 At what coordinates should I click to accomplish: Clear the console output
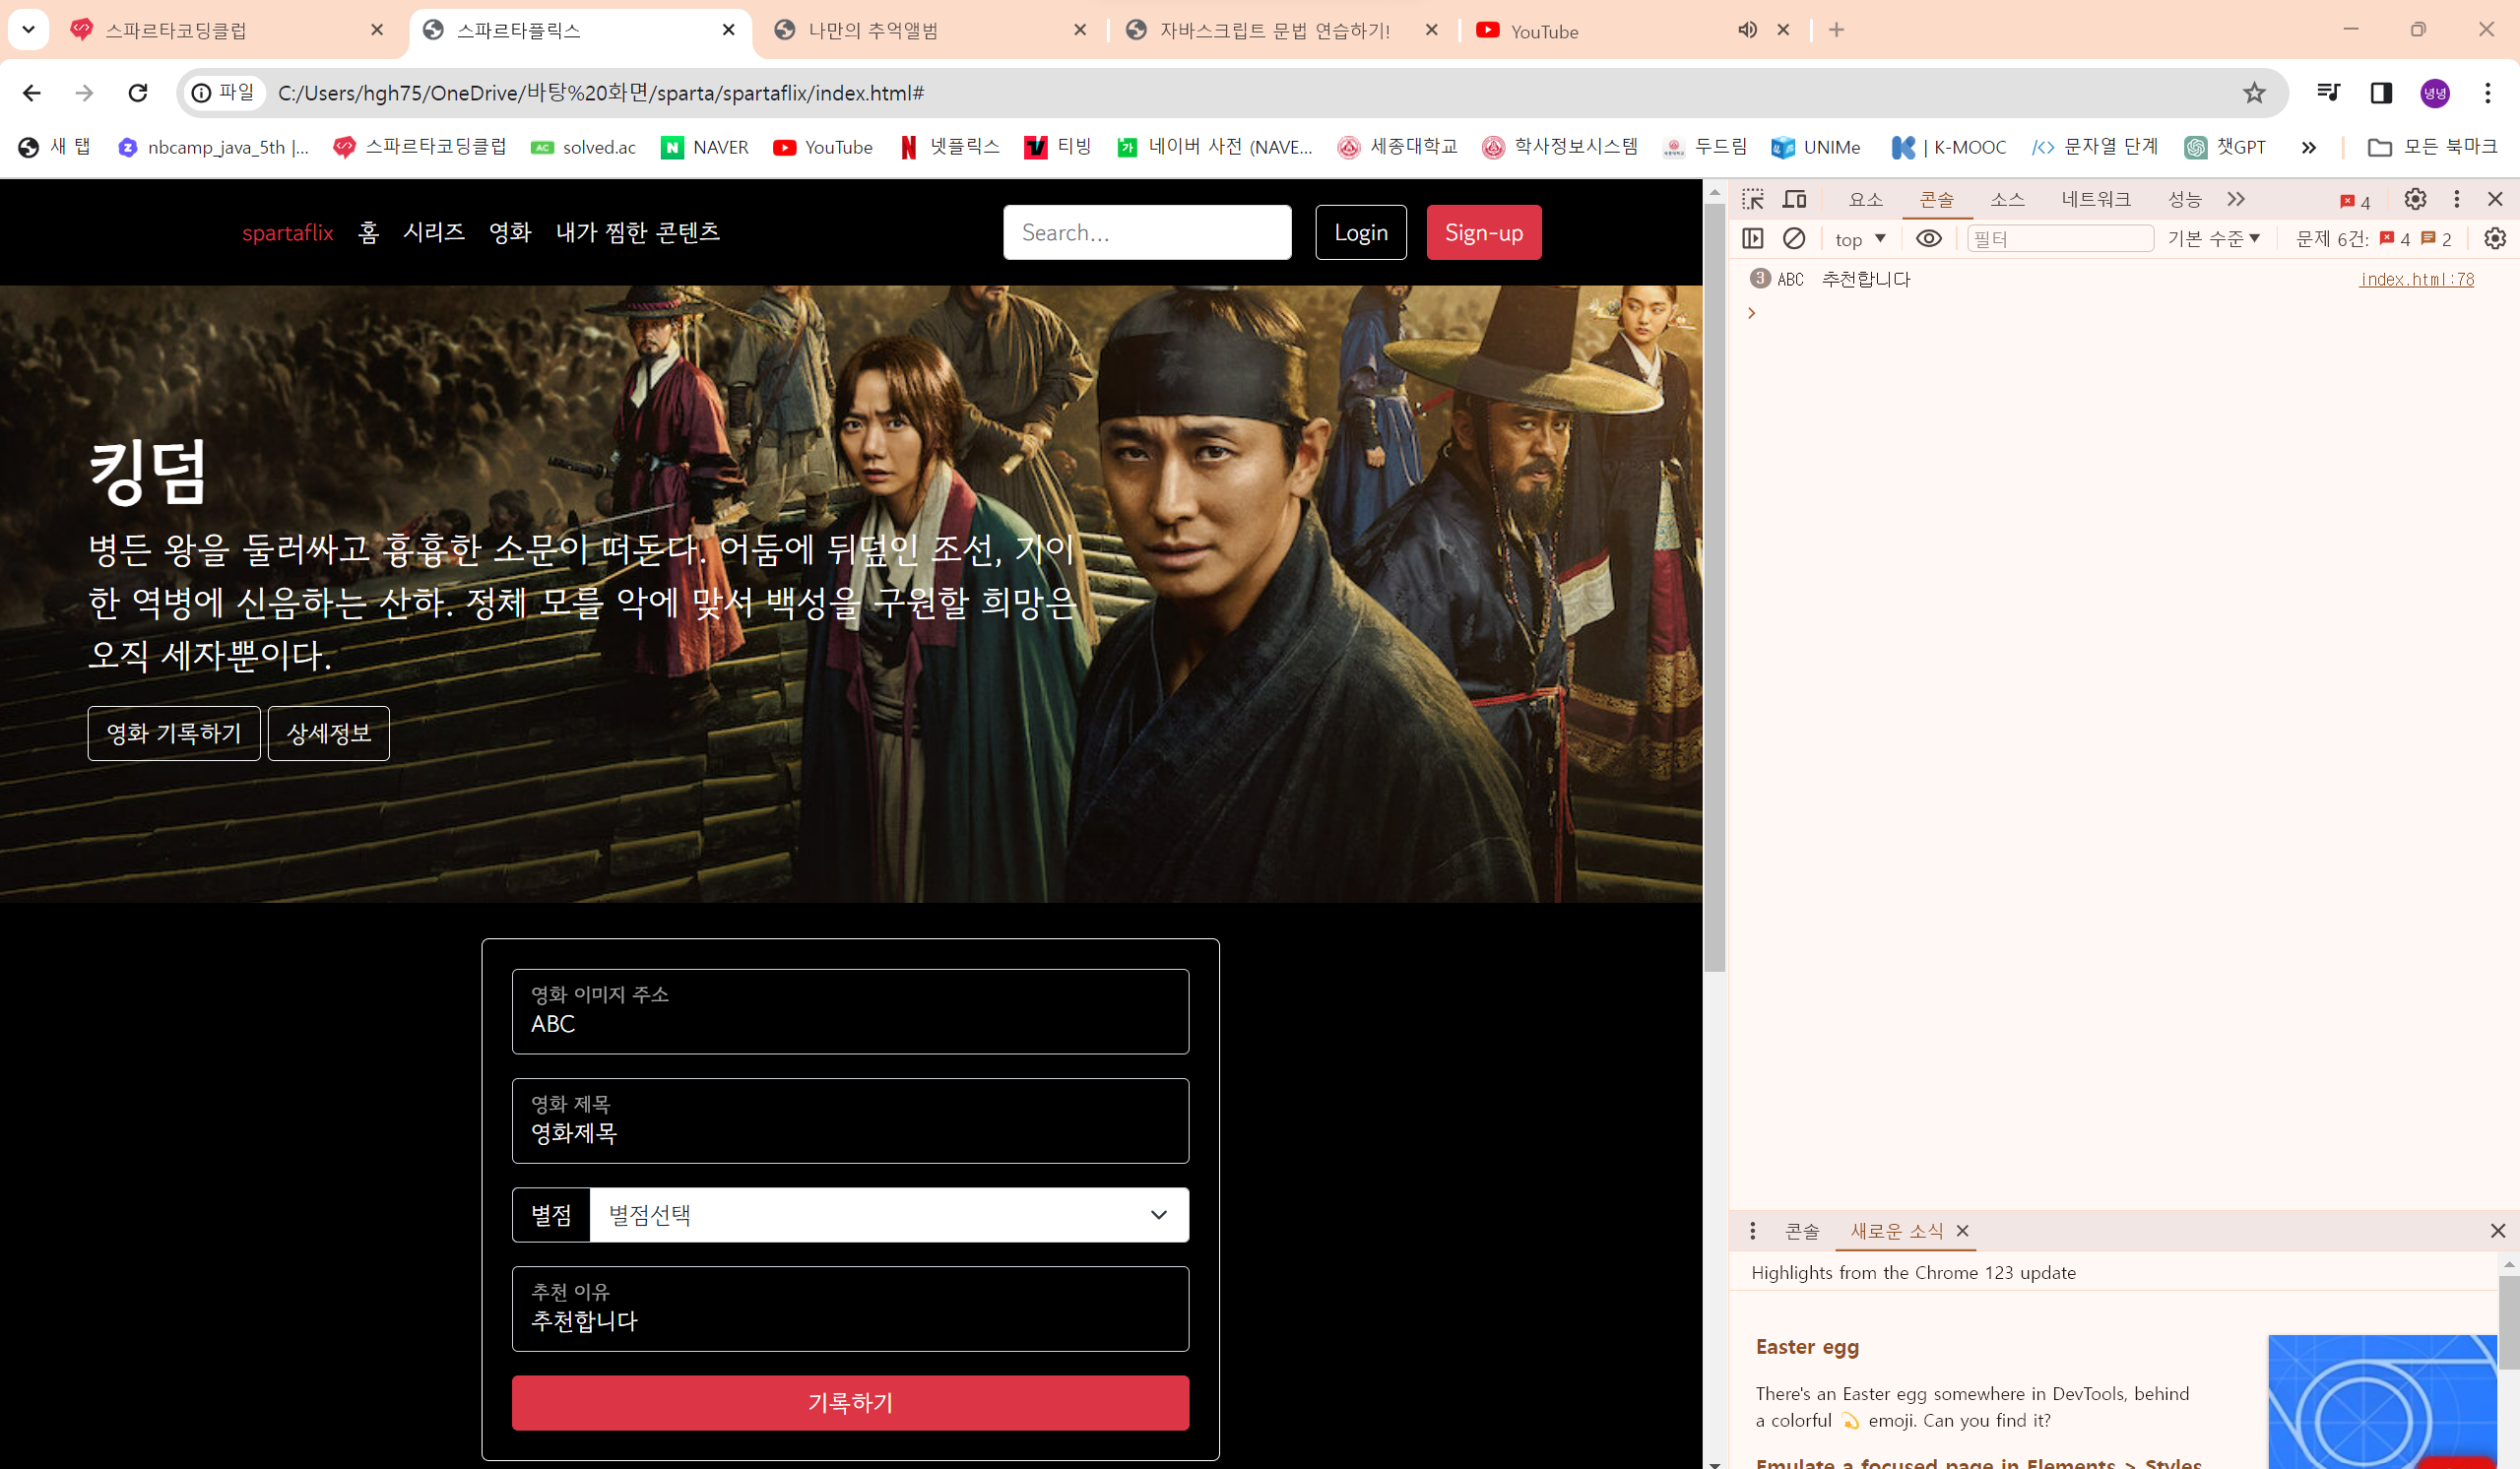1794,238
